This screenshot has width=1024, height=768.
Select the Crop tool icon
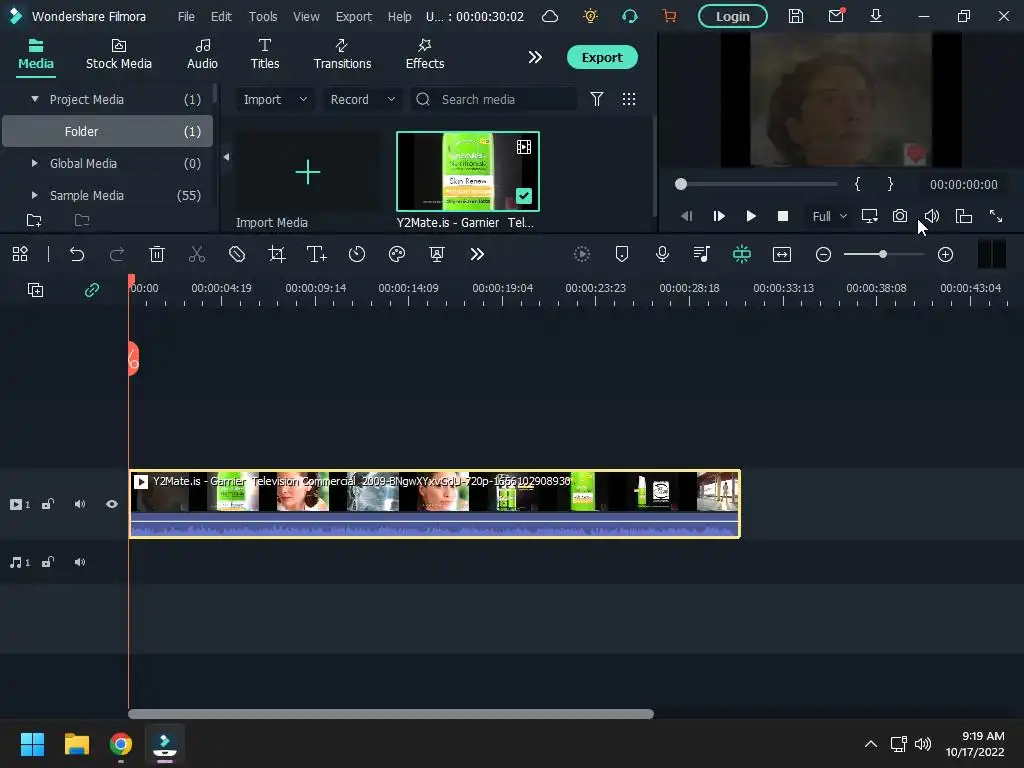coord(277,254)
